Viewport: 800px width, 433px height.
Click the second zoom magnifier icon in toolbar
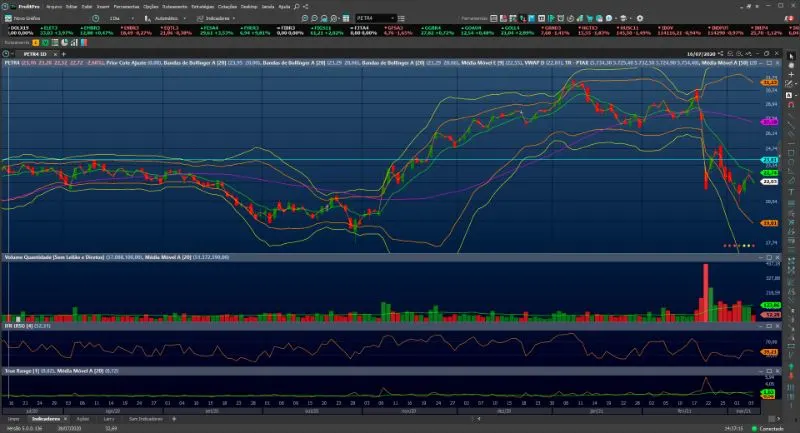pyautogui.click(x=314, y=18)
